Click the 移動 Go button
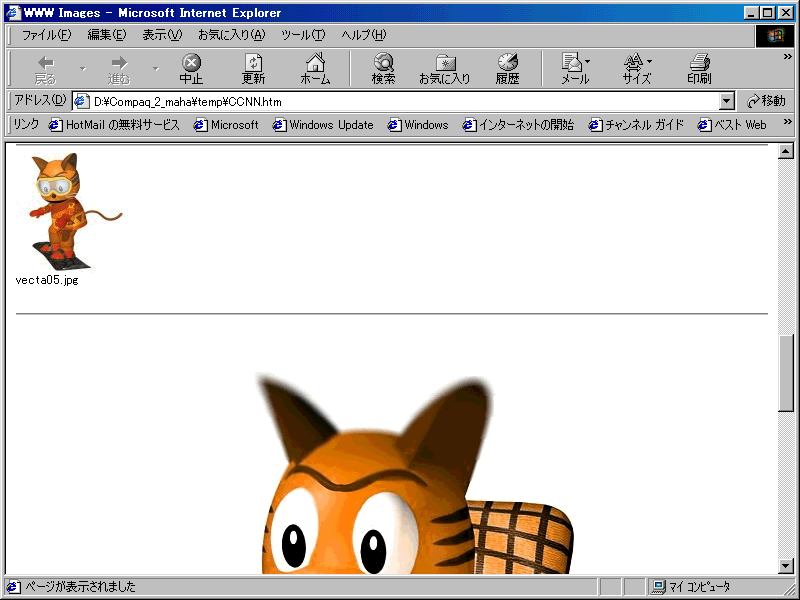Screen dimensions: 800x600 pos(766,101)
